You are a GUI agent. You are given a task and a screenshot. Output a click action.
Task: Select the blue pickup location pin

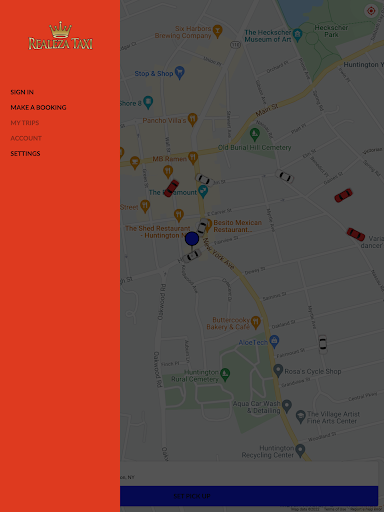tap(192, 239)
